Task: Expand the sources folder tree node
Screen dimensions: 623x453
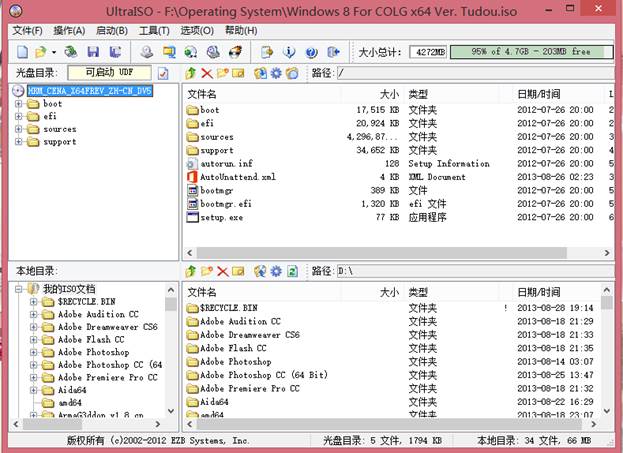Action: pyautogui.click(x=20, y=129)
